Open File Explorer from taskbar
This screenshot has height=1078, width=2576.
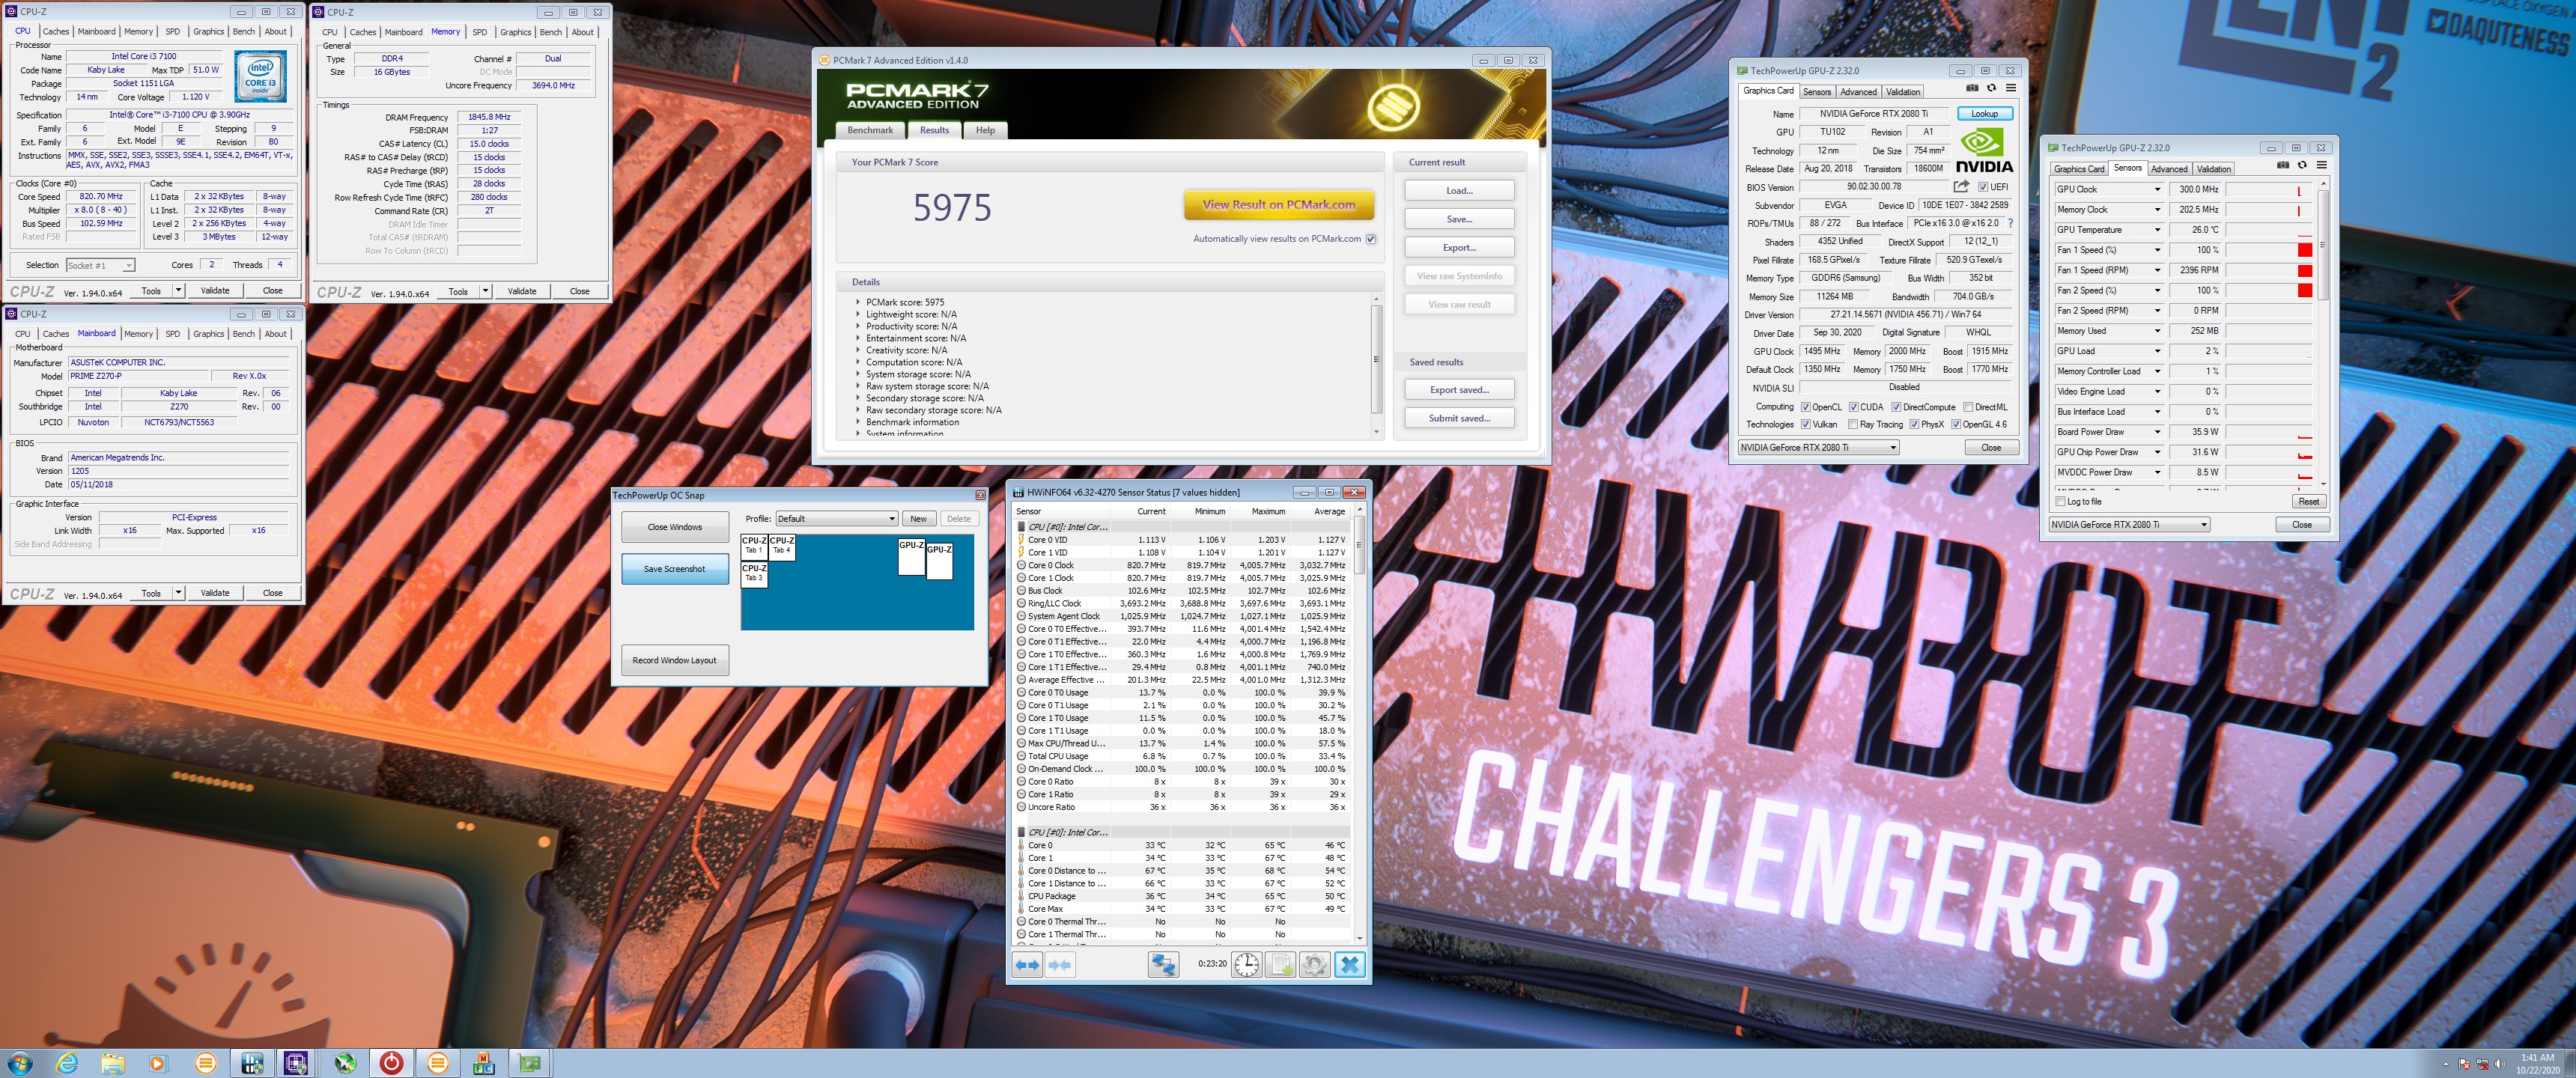112,1063
